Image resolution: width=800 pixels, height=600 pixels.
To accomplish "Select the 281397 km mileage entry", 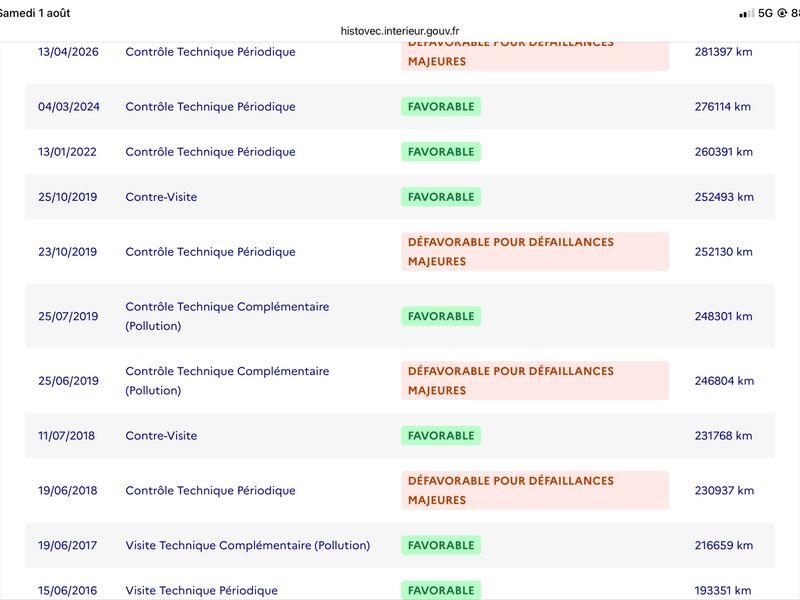I will tap(723, 52).
